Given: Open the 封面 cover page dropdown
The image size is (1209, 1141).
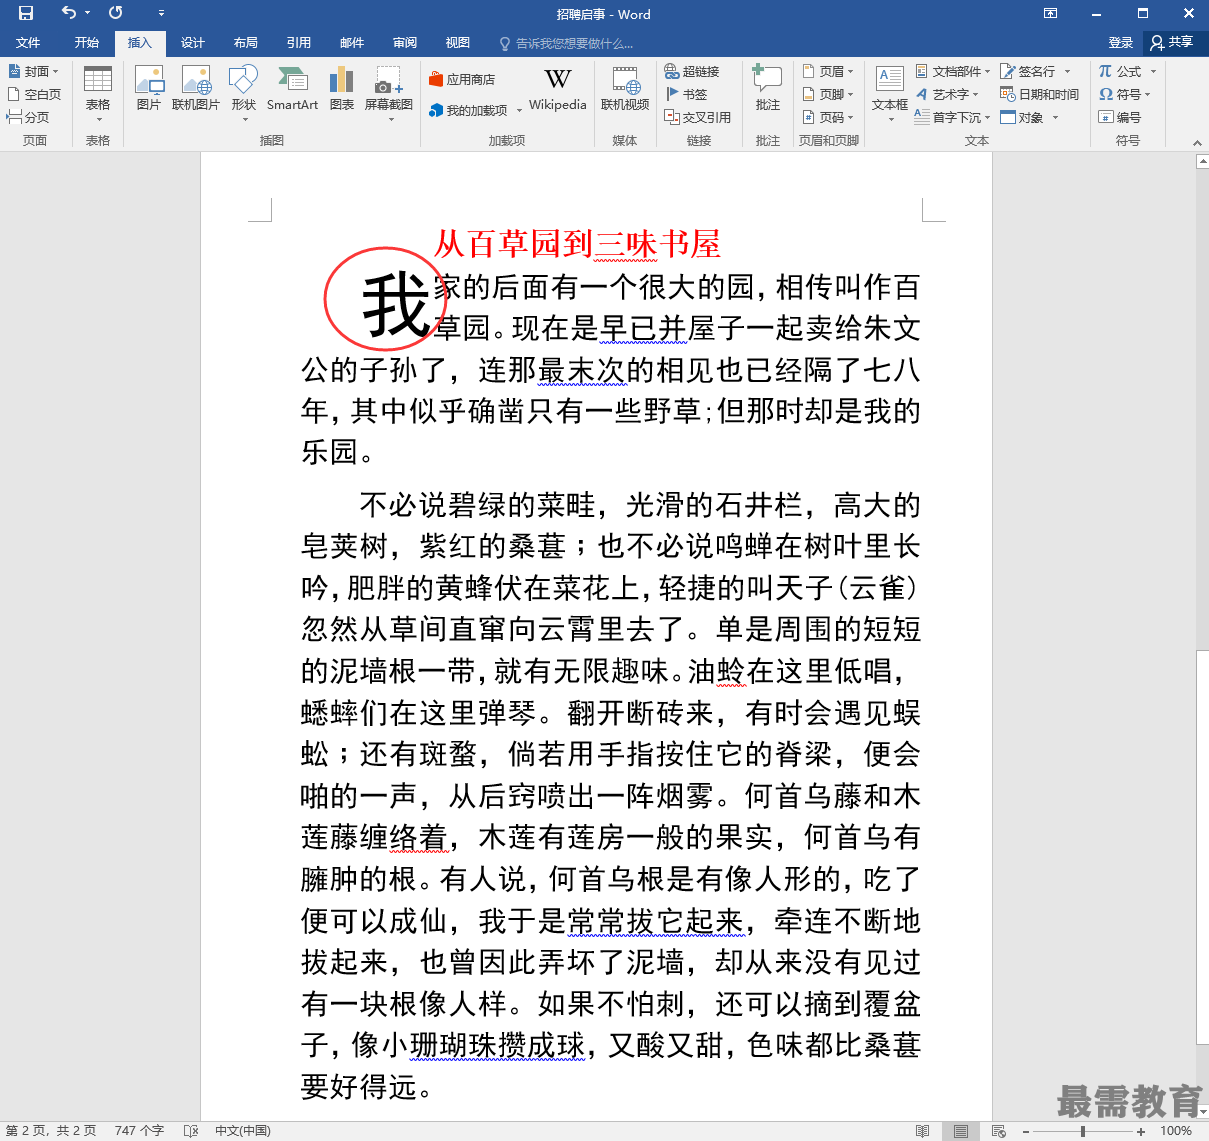Looking at the screenshot, I should click(34, 72).
